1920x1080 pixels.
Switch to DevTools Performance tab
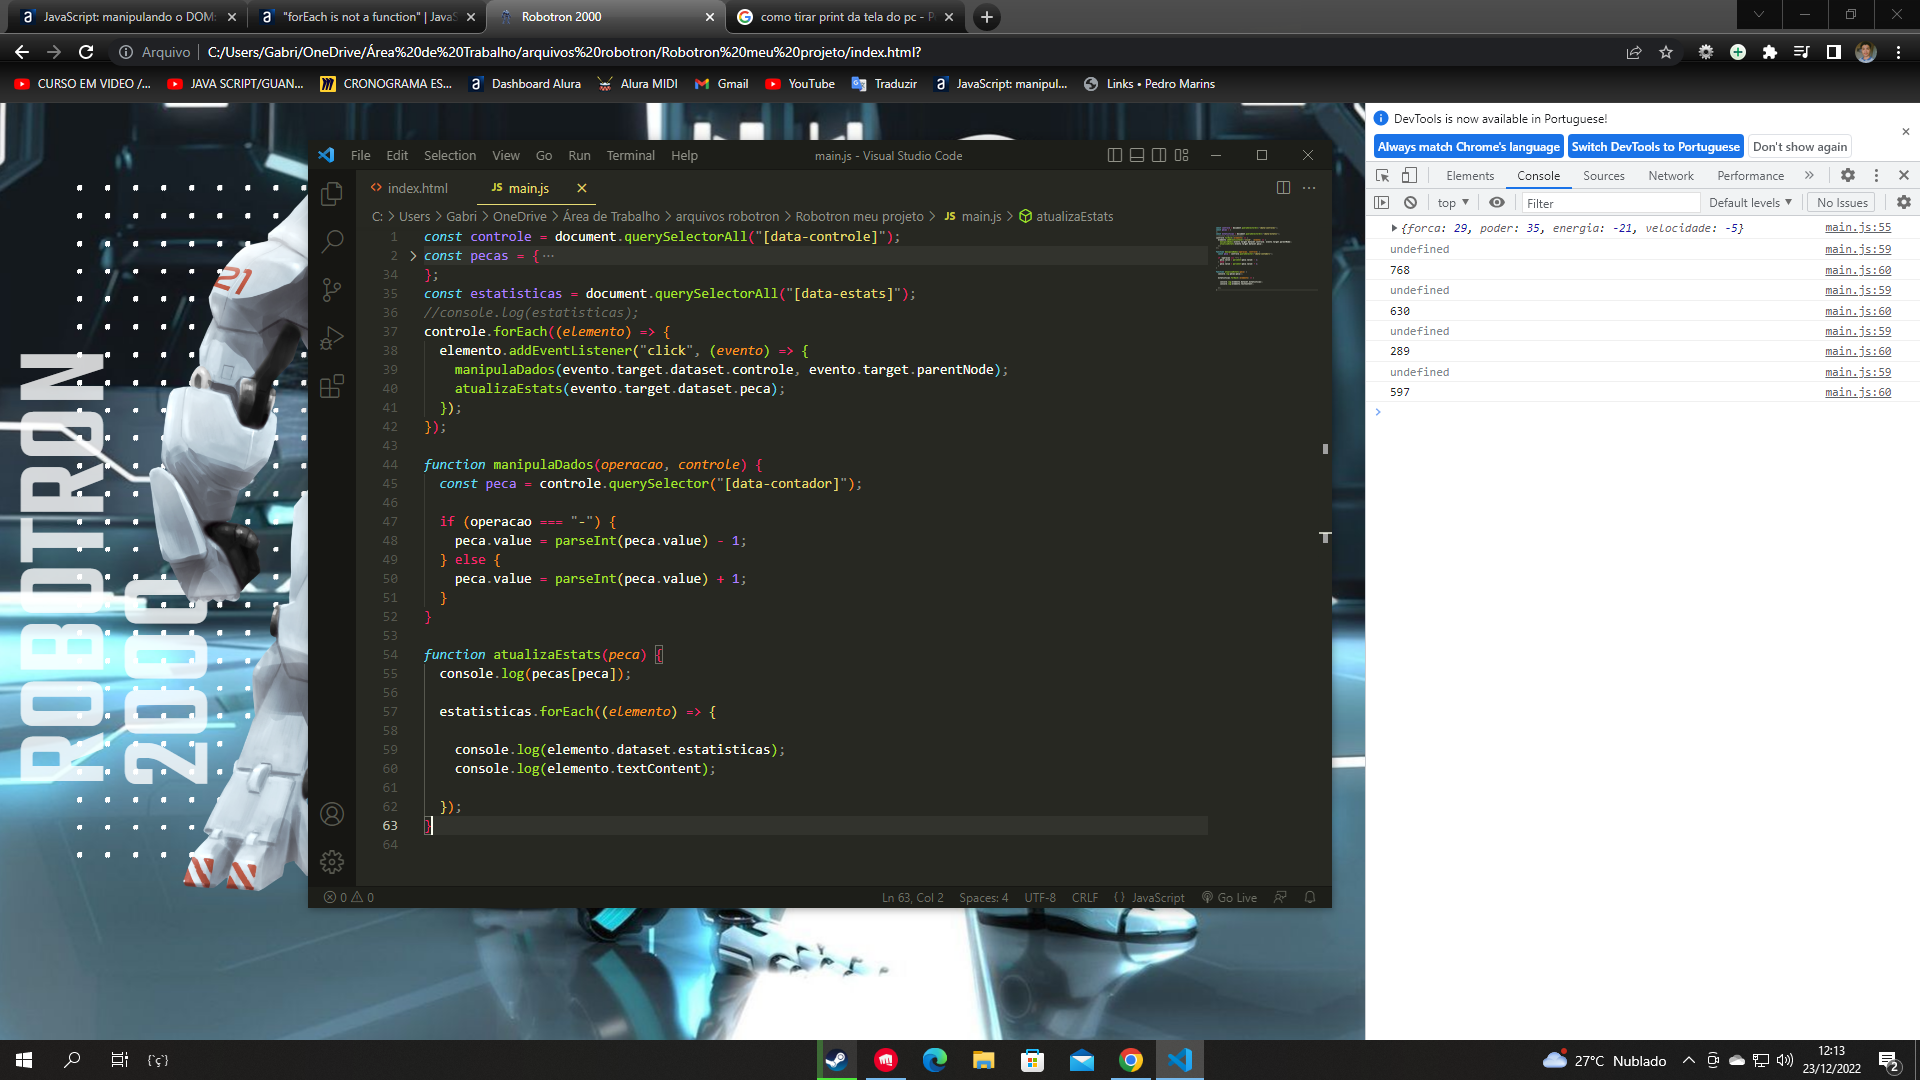tap(1750, 175)
